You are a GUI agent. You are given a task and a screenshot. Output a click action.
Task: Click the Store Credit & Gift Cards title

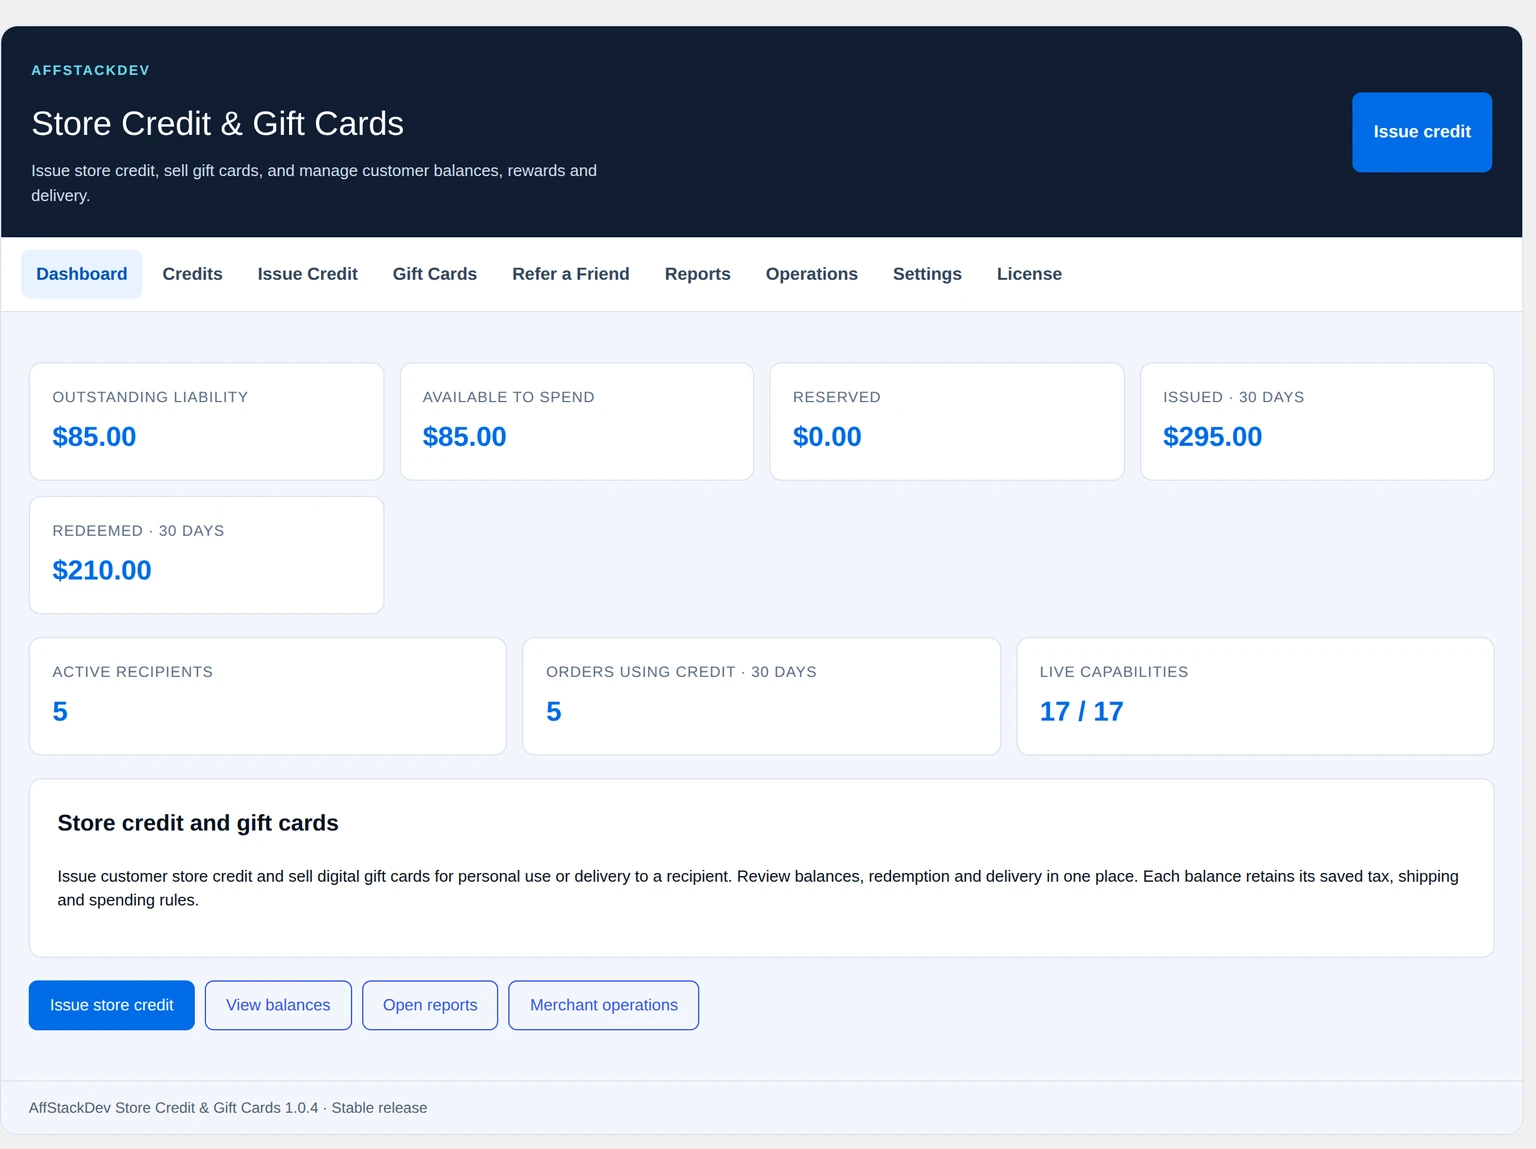pos(217,124)
